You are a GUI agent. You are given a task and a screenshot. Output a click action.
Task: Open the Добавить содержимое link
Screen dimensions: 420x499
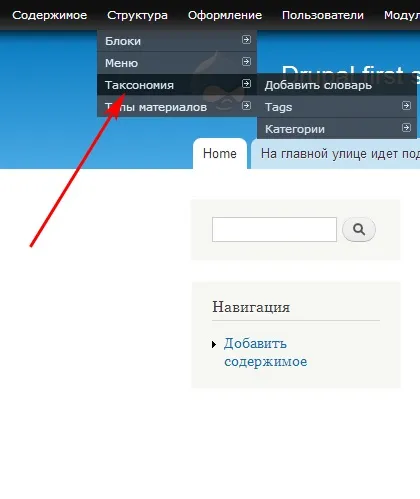click(265, 352)
